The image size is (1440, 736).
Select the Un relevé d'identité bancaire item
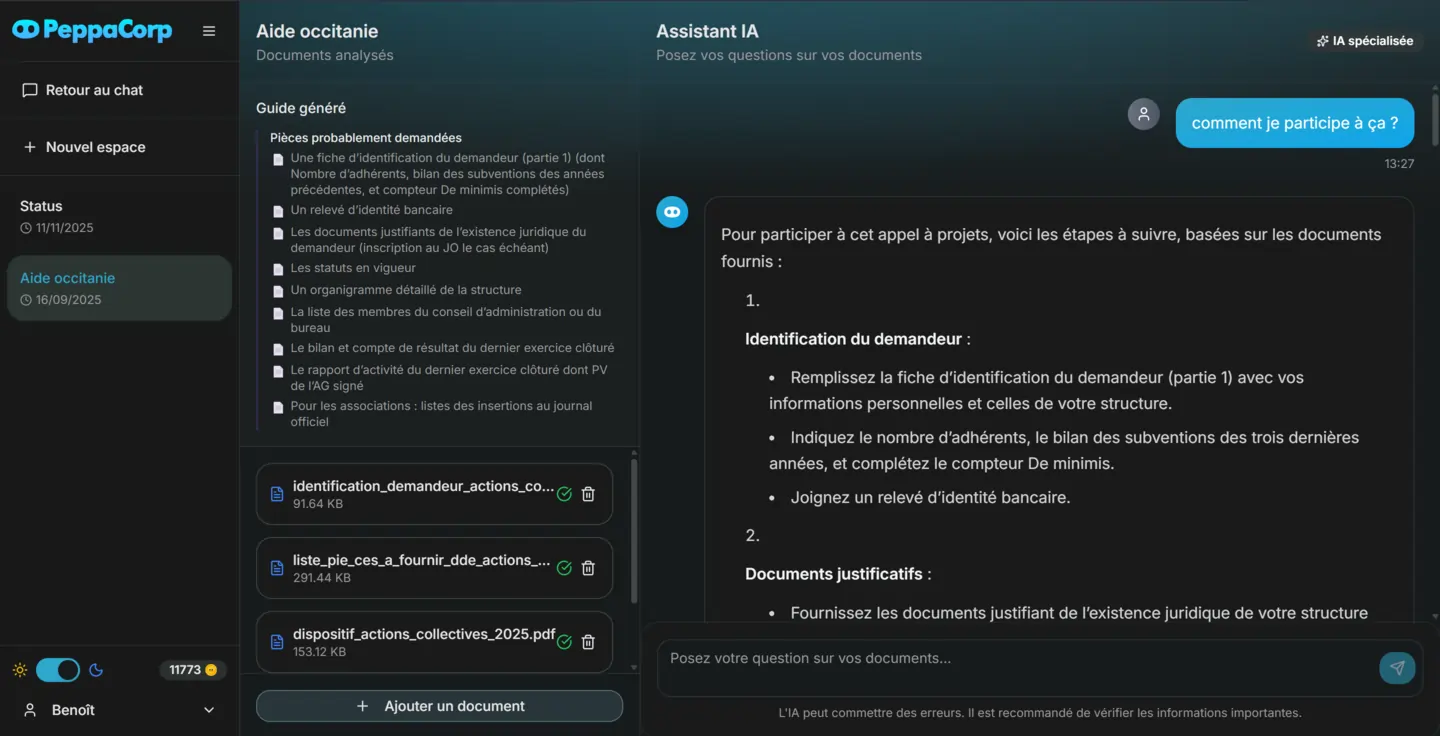[x=372, y=210]
